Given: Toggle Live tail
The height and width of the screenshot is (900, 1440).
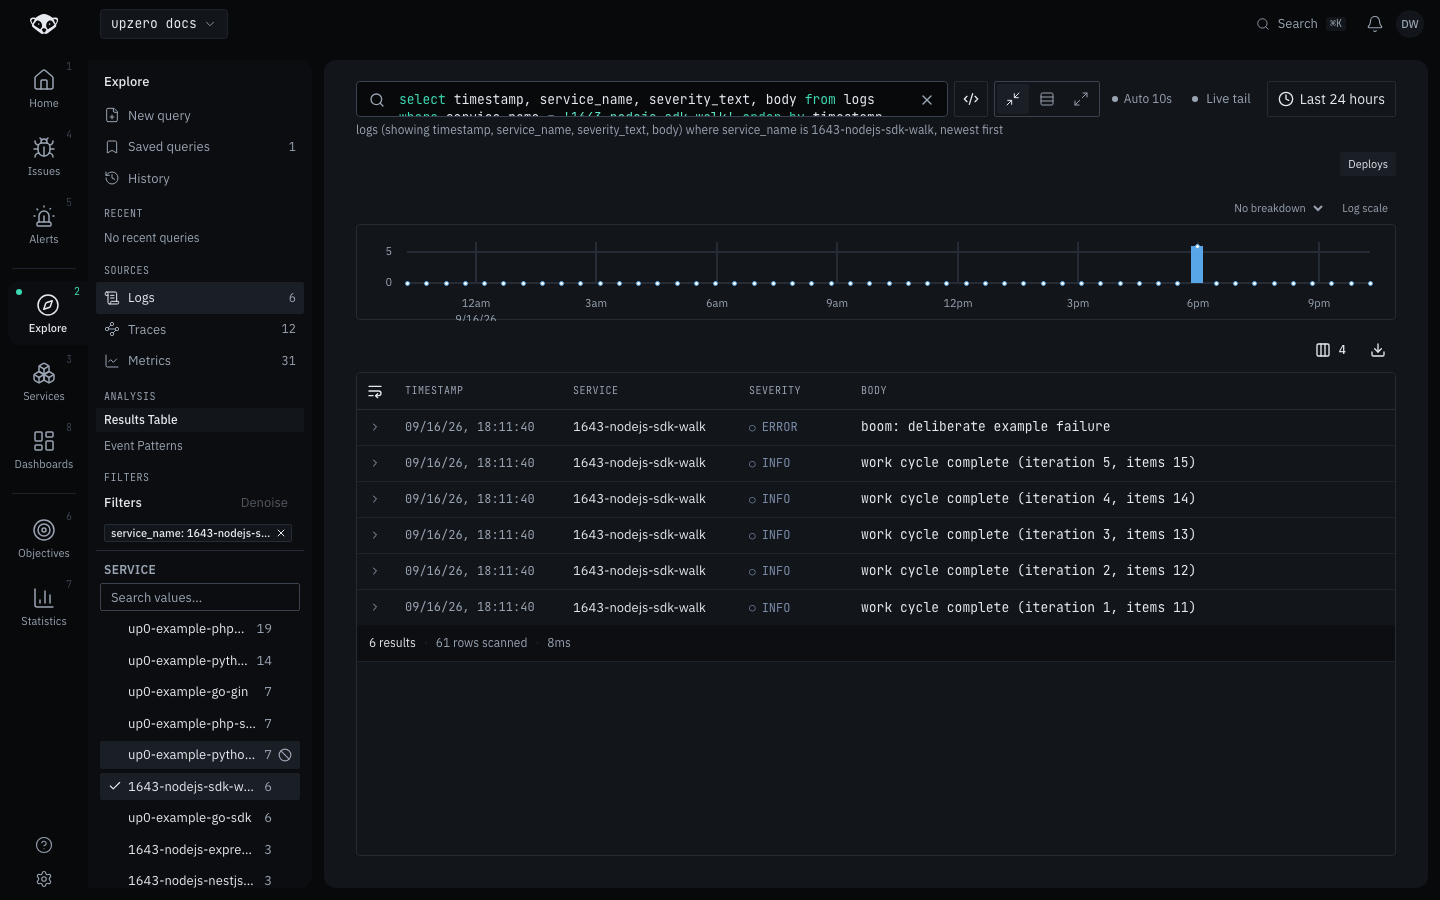Looking at the screenshot, I should [x=1221, y=99].
